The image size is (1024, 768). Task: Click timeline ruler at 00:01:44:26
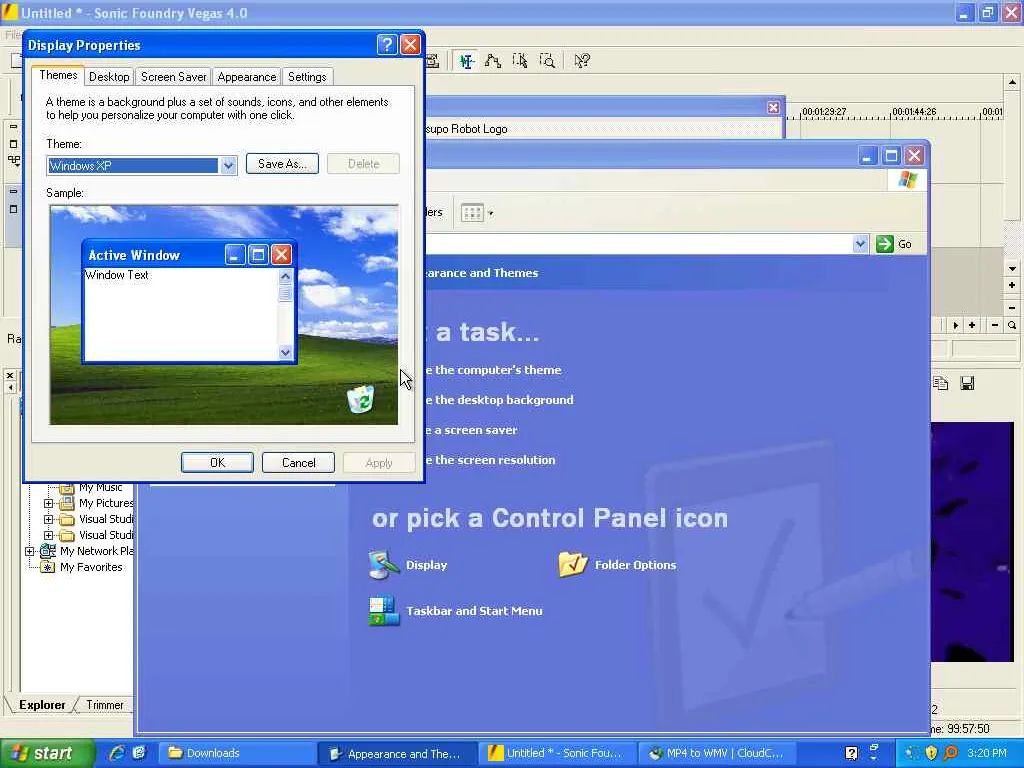pos(914,112)
